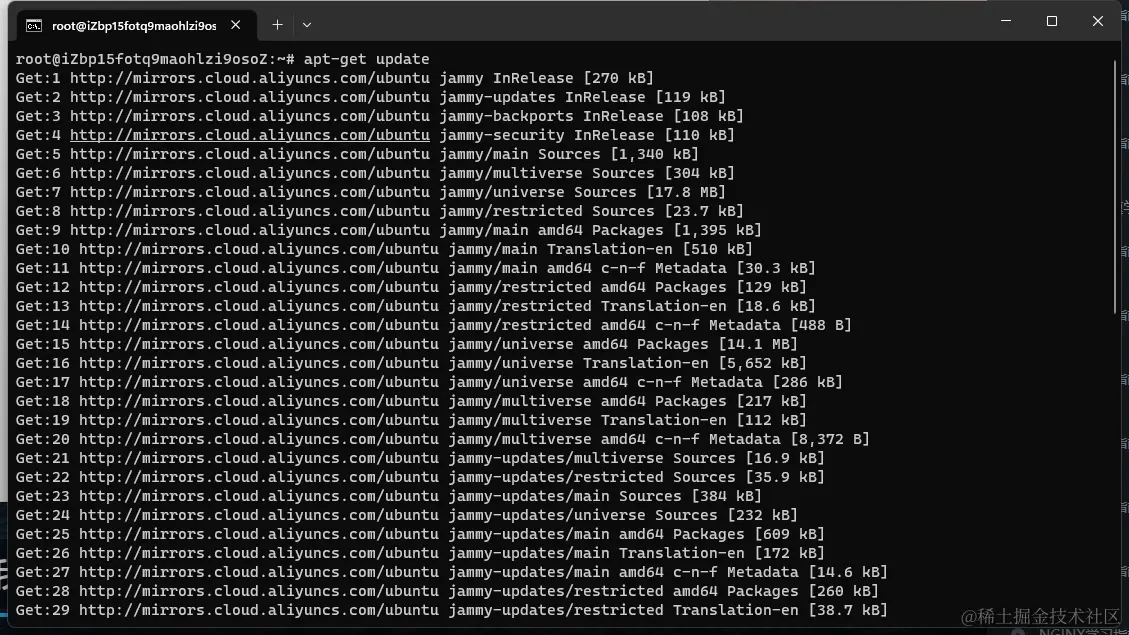This screenshot has width=1129, height=635.
Task: Maximize the terminal window
Action: tap(1052, 21)
